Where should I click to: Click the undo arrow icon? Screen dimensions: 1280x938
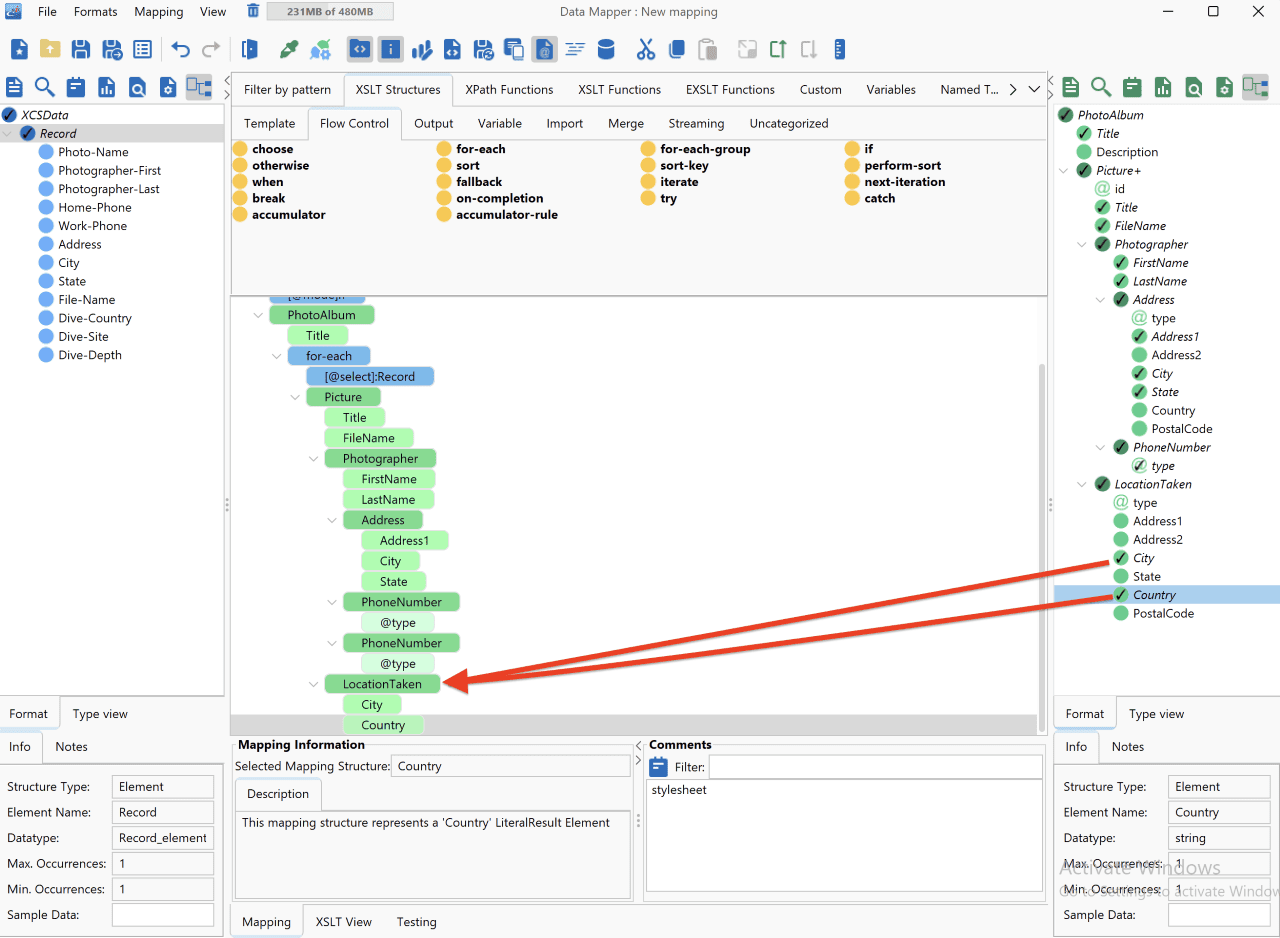181,49
